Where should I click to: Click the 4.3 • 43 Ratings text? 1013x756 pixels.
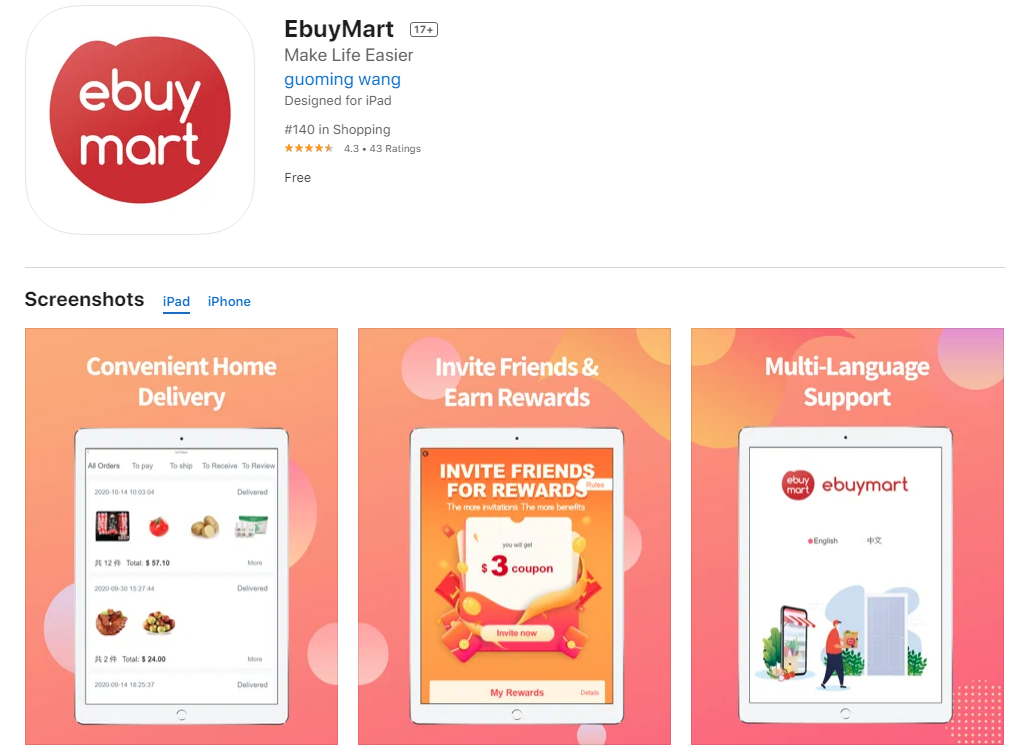tap(382, 149)
